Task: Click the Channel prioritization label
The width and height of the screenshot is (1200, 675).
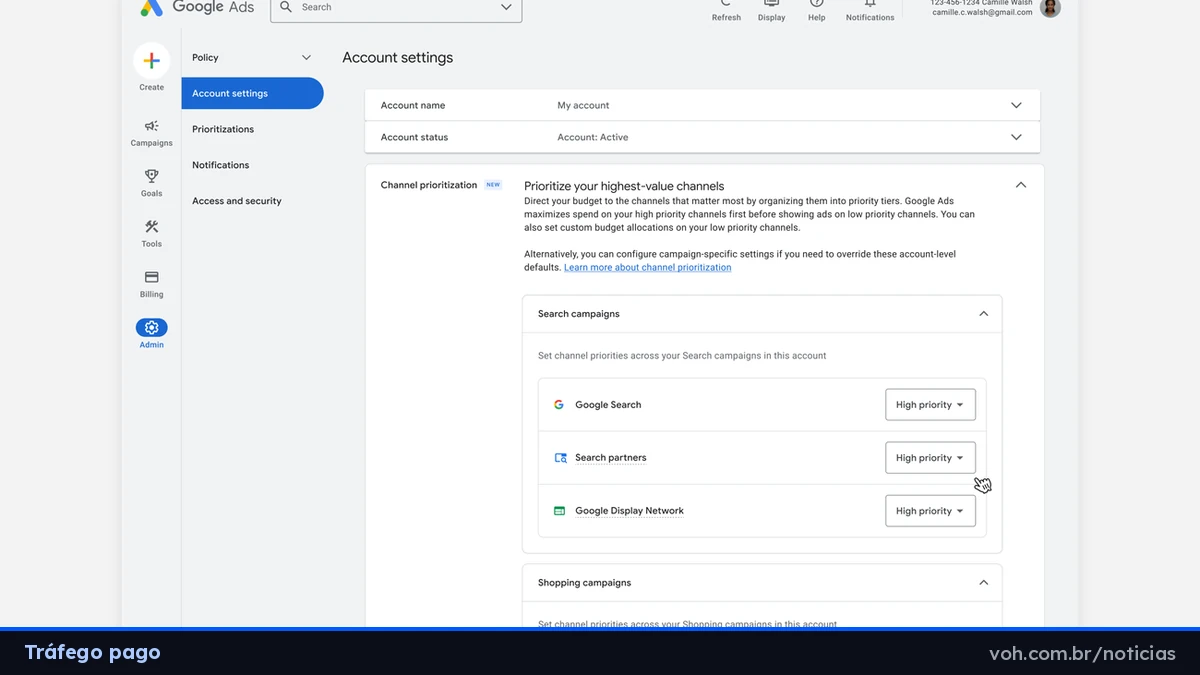Action: pos(429,185)
